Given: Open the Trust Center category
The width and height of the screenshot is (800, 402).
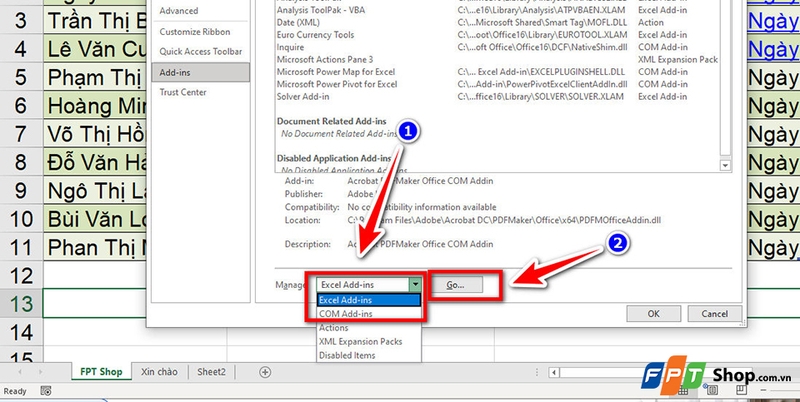Looking at the screenshot, I should pyautogui.click(x=201, y=92).
